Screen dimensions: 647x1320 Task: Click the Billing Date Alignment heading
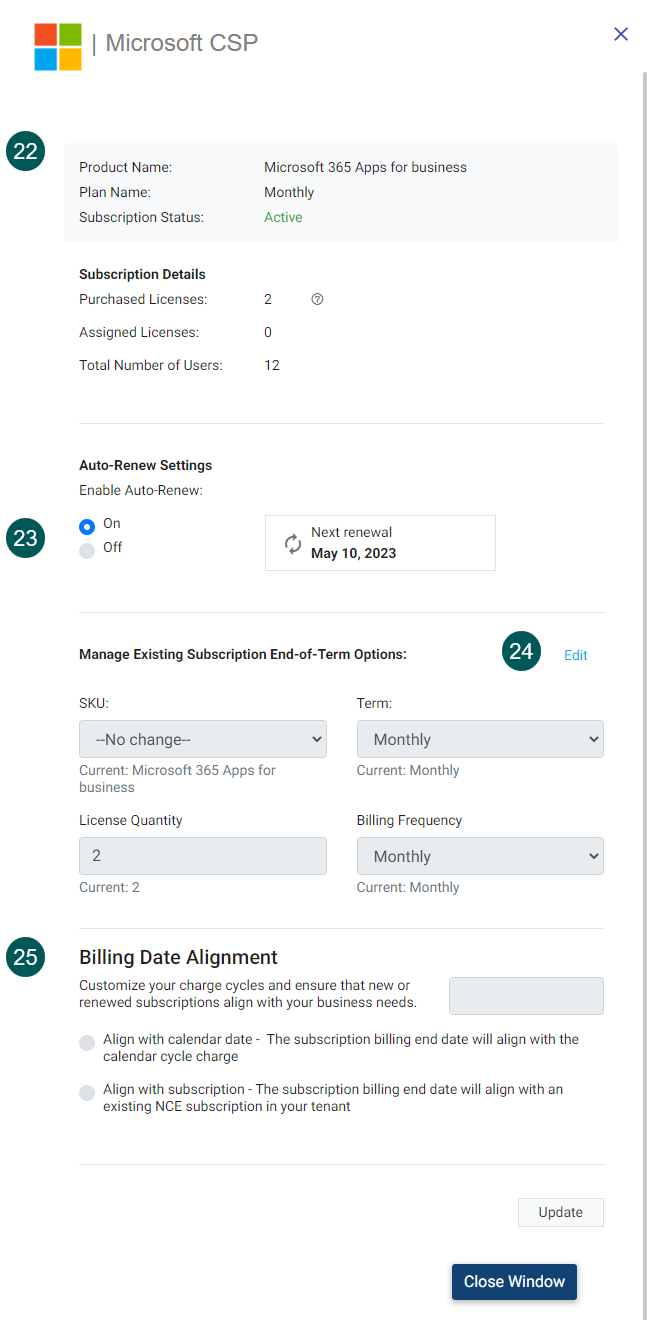(178, 957)
